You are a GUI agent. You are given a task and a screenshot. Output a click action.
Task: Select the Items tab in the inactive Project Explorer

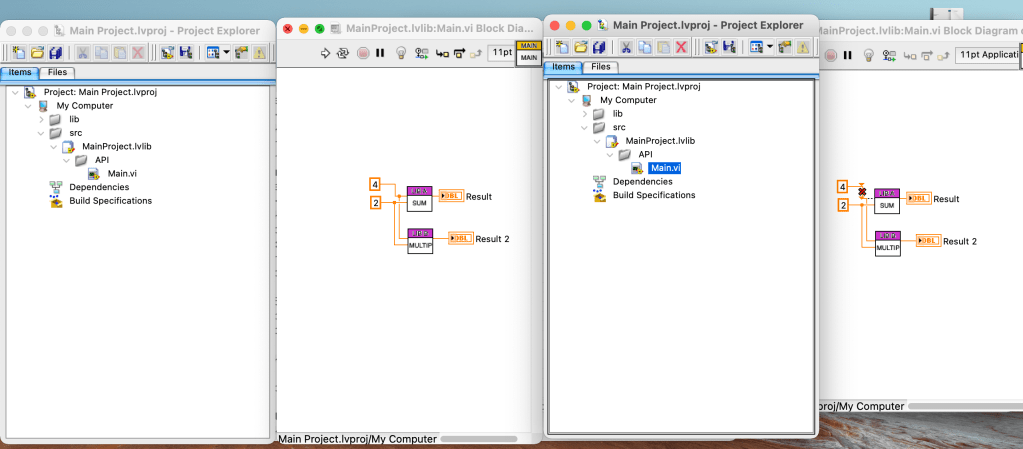tap(20, 72)
